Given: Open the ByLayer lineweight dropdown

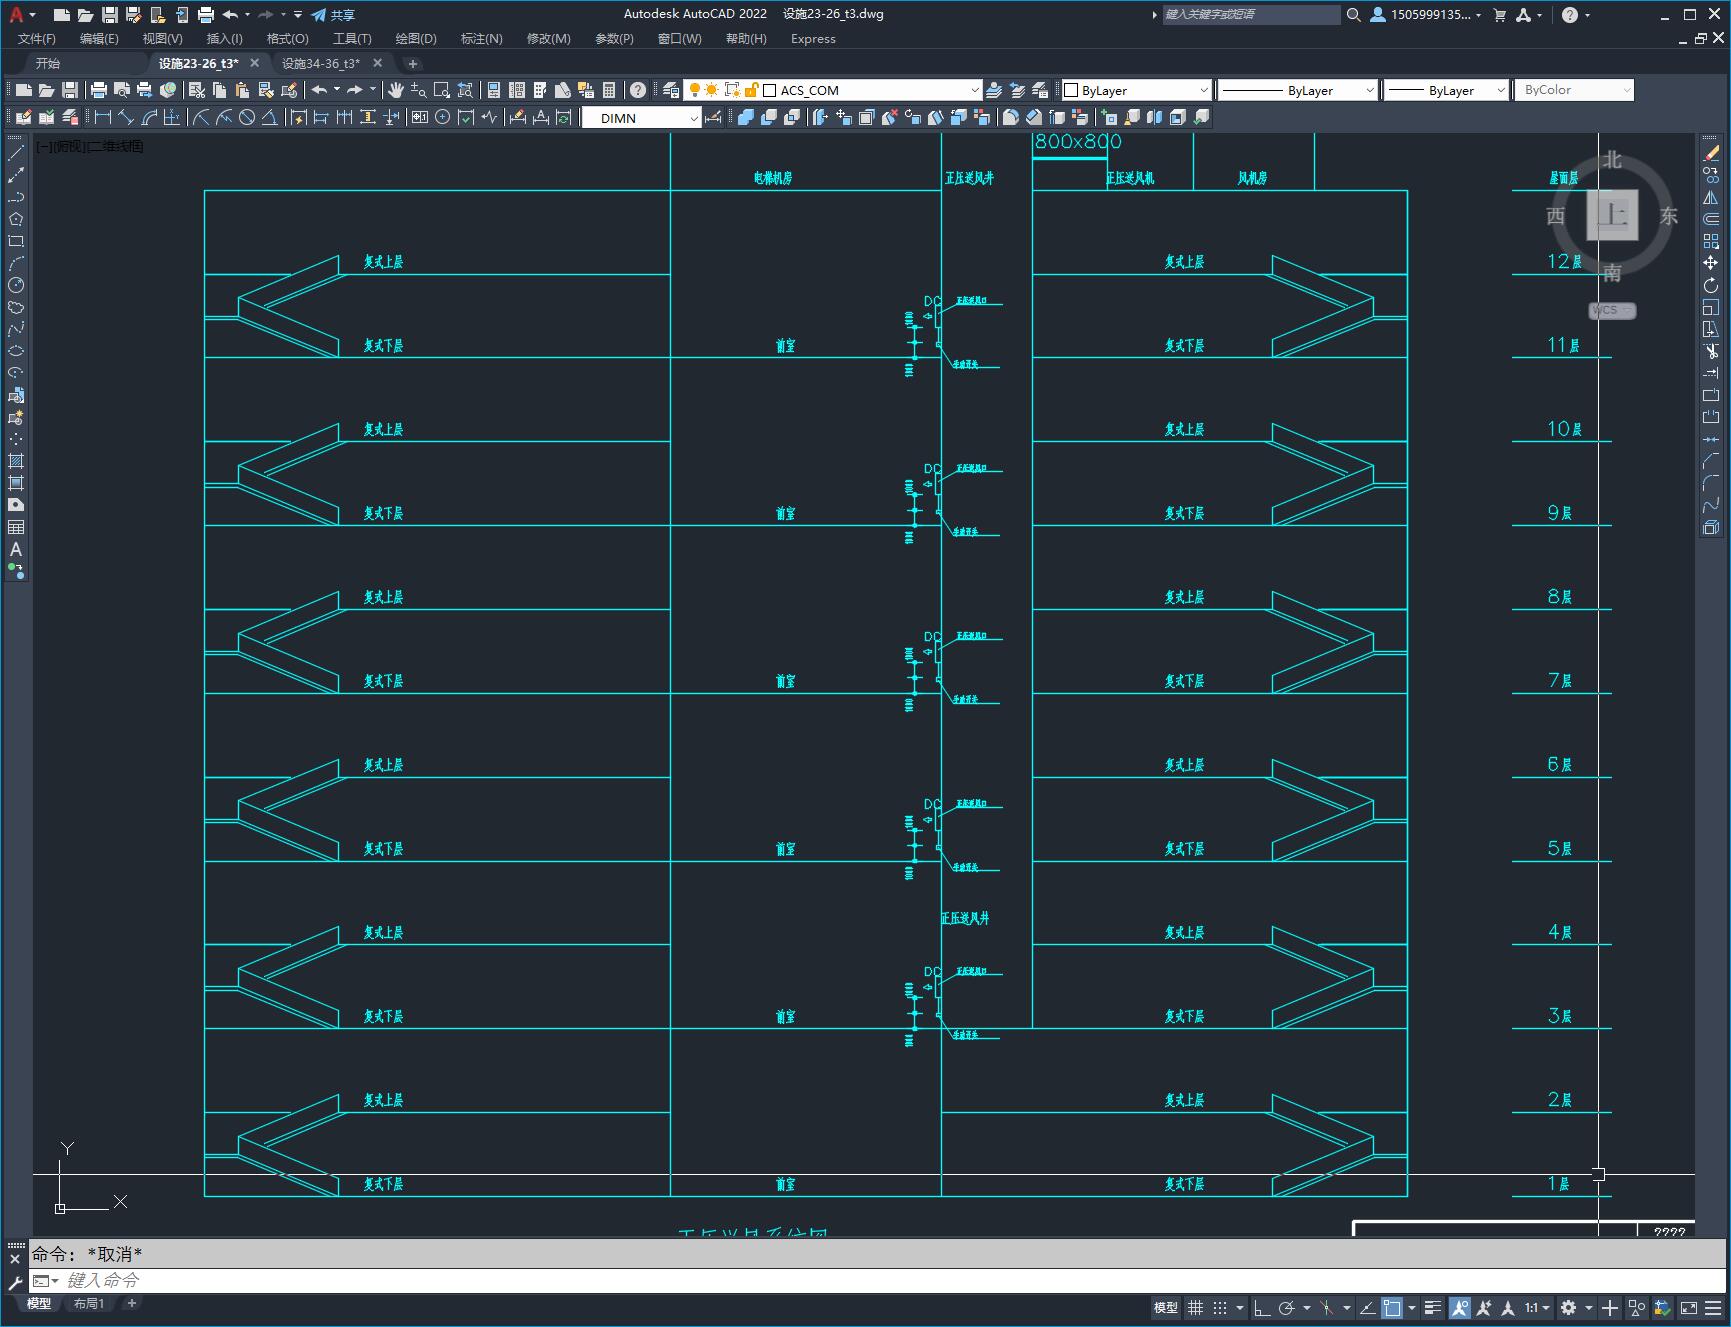Looking at the screenshot, I should point(1446,90).
